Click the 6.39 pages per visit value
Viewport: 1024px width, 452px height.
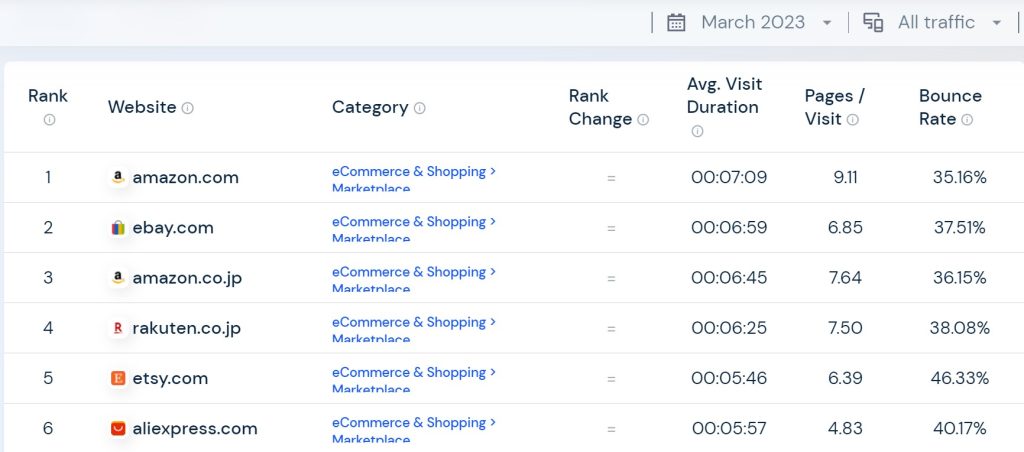click(x=845, y=378)
